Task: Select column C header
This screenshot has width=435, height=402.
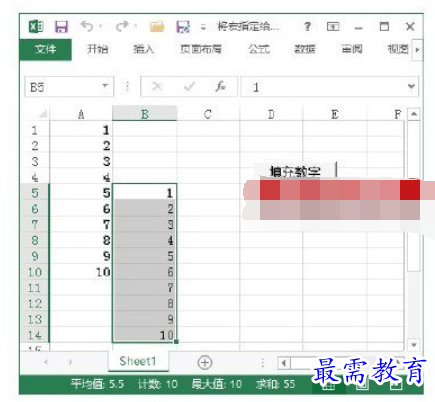Action: click(208, 114)
